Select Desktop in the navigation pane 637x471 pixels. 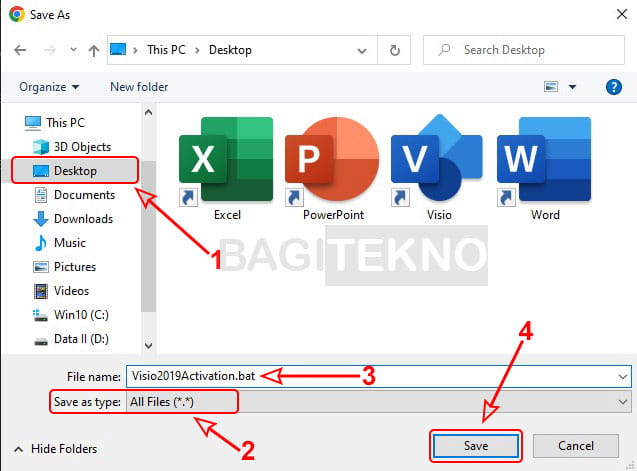pyautogui.click(x=75, y=170)
